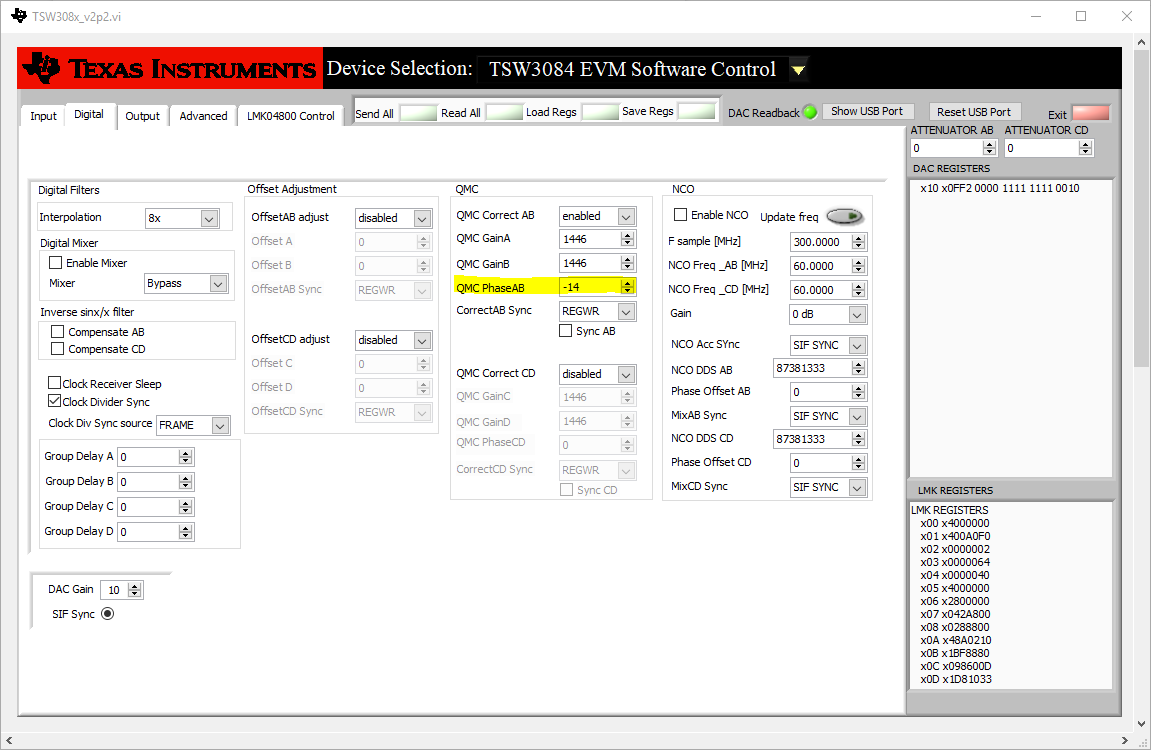The width and height of the screenshot is (1151, 750).
Task: Open the OffsetAB adjust dropdown
Action: click(422, 219)
